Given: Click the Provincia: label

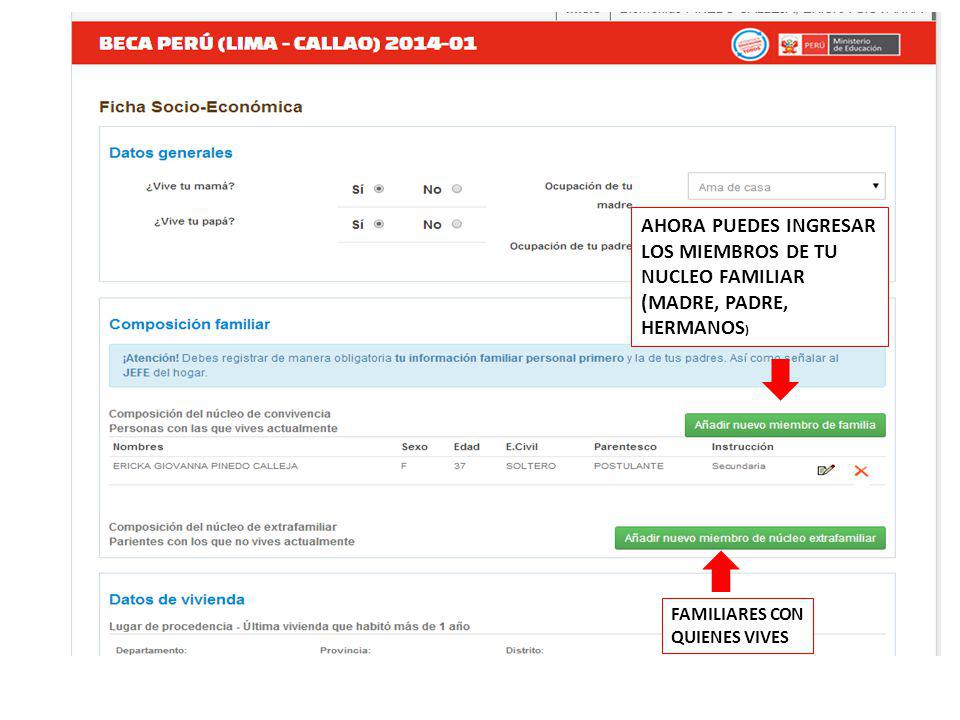Looking at the screenshot, I should pyautogui.click(x=345, y=650).
